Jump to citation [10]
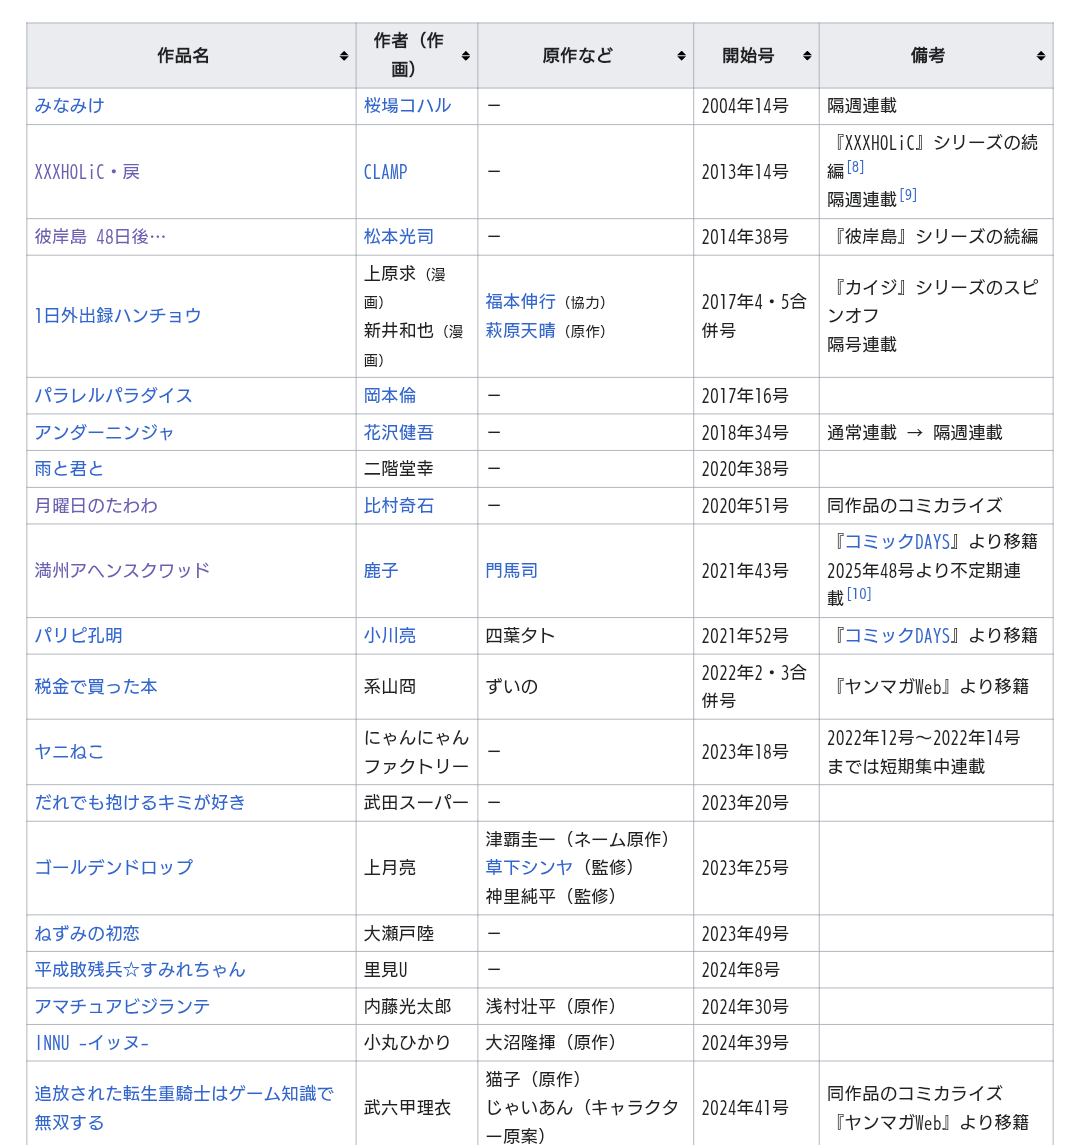Viewport: 1080px width, 1145px height. [859, 594]
